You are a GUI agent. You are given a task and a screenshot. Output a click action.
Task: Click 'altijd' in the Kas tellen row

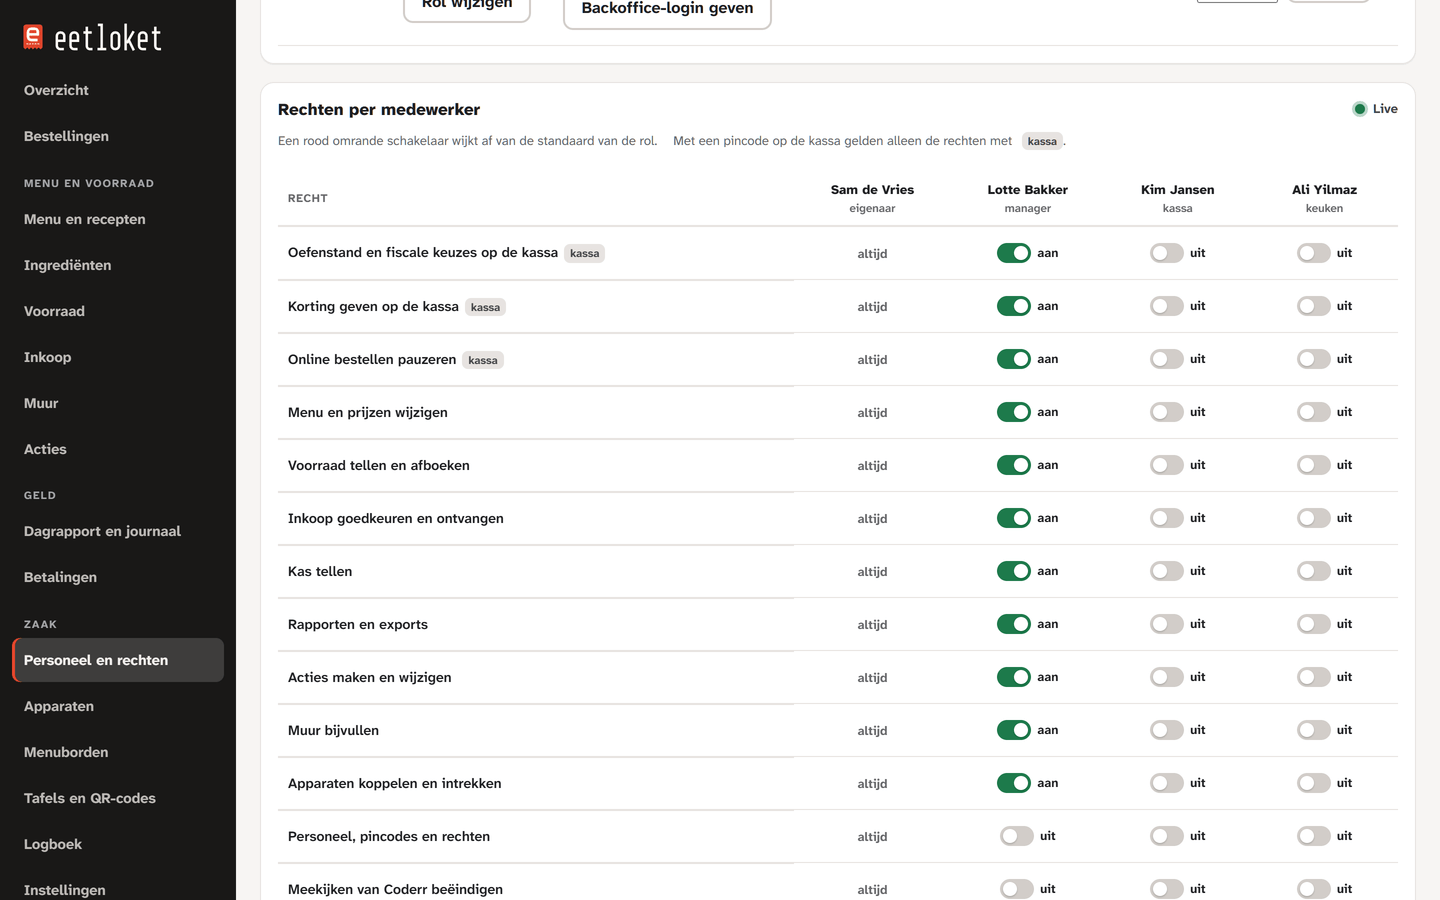point(872,572)
